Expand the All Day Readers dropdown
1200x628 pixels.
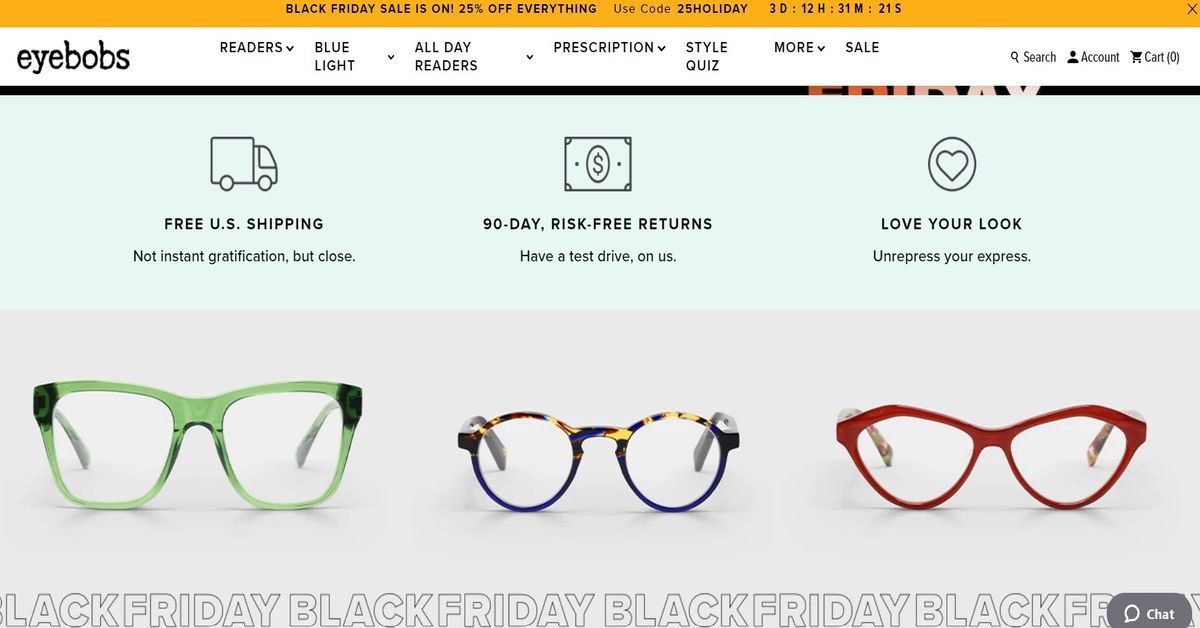474,56
